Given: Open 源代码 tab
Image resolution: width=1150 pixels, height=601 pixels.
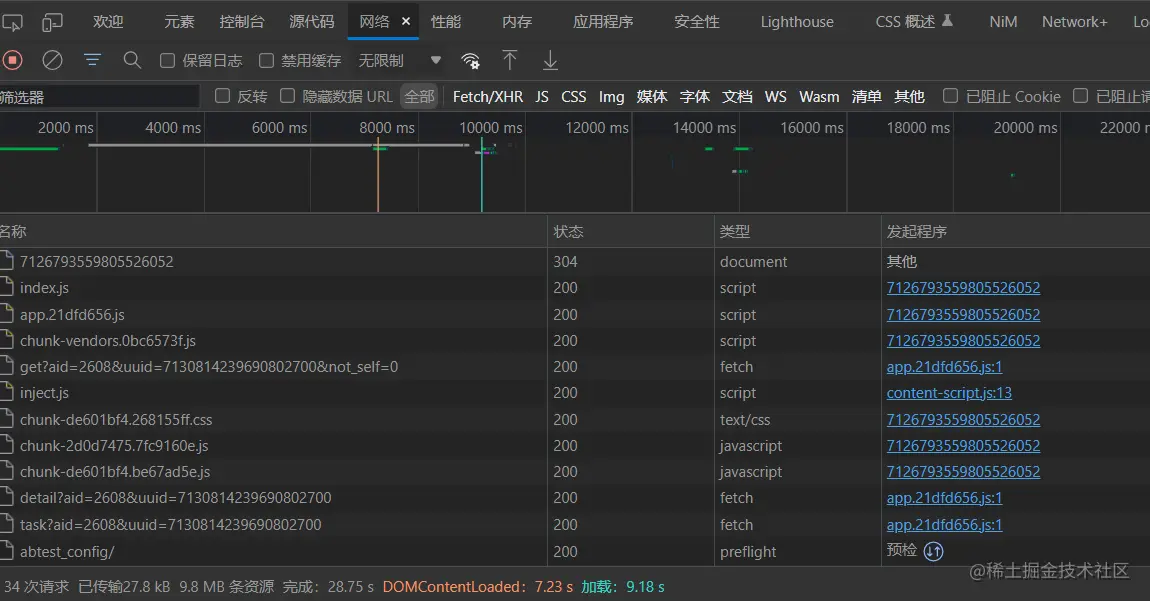Looking at the screenshot, I should 312,22.
